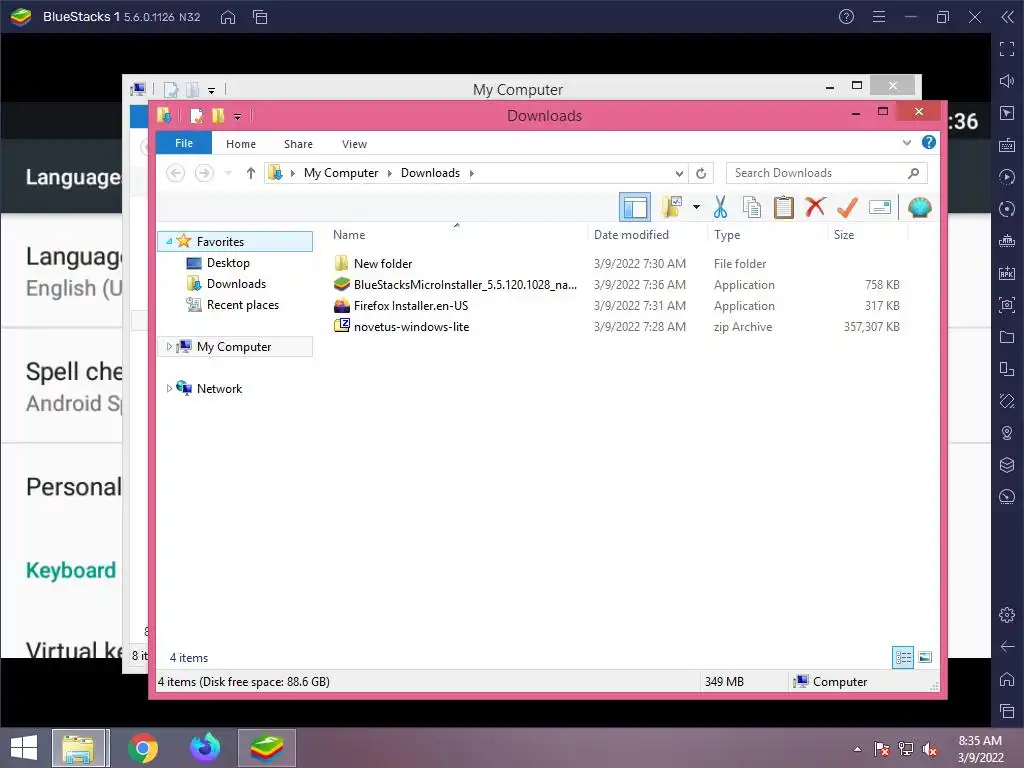The image size is (1024, 768).
Task: Open Google Chrome from the taskbar
Action: tap(143, 748)
